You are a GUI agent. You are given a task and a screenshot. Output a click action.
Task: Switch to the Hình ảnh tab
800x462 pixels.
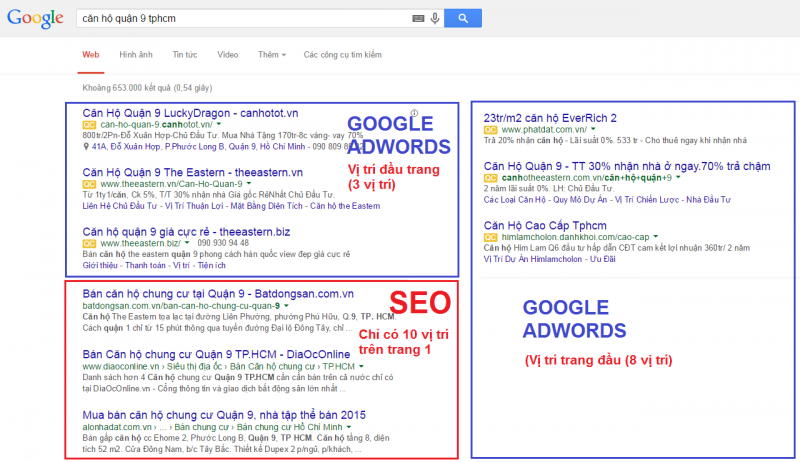pos(136,55)
